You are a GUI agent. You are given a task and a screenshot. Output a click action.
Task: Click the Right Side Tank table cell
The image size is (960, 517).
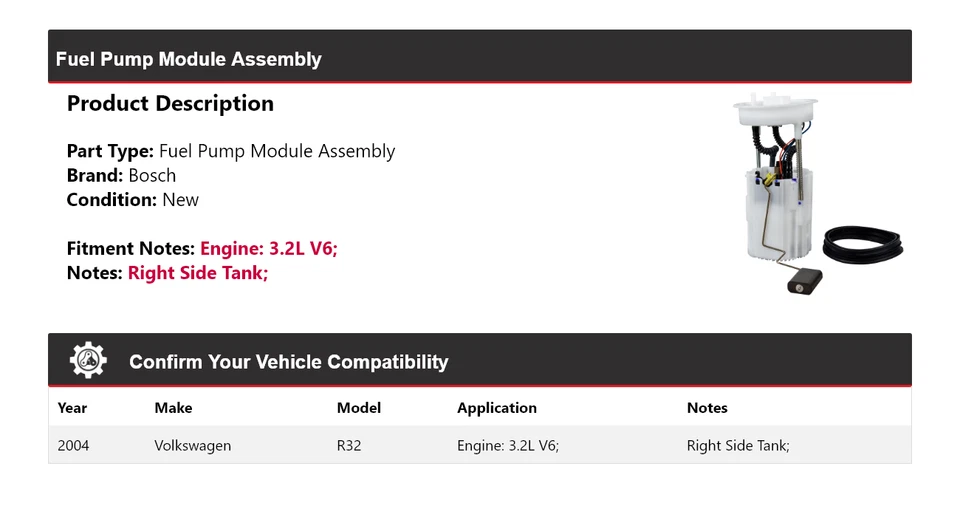(738, 446)
